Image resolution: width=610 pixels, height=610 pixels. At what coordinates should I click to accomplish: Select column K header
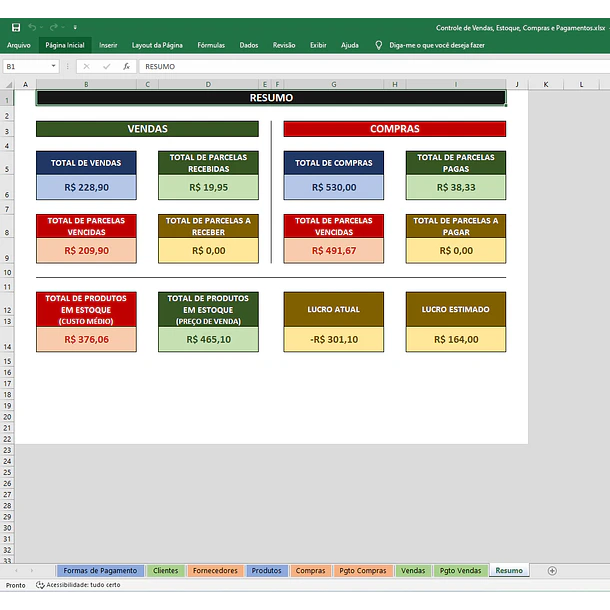(x=546, y=84)
